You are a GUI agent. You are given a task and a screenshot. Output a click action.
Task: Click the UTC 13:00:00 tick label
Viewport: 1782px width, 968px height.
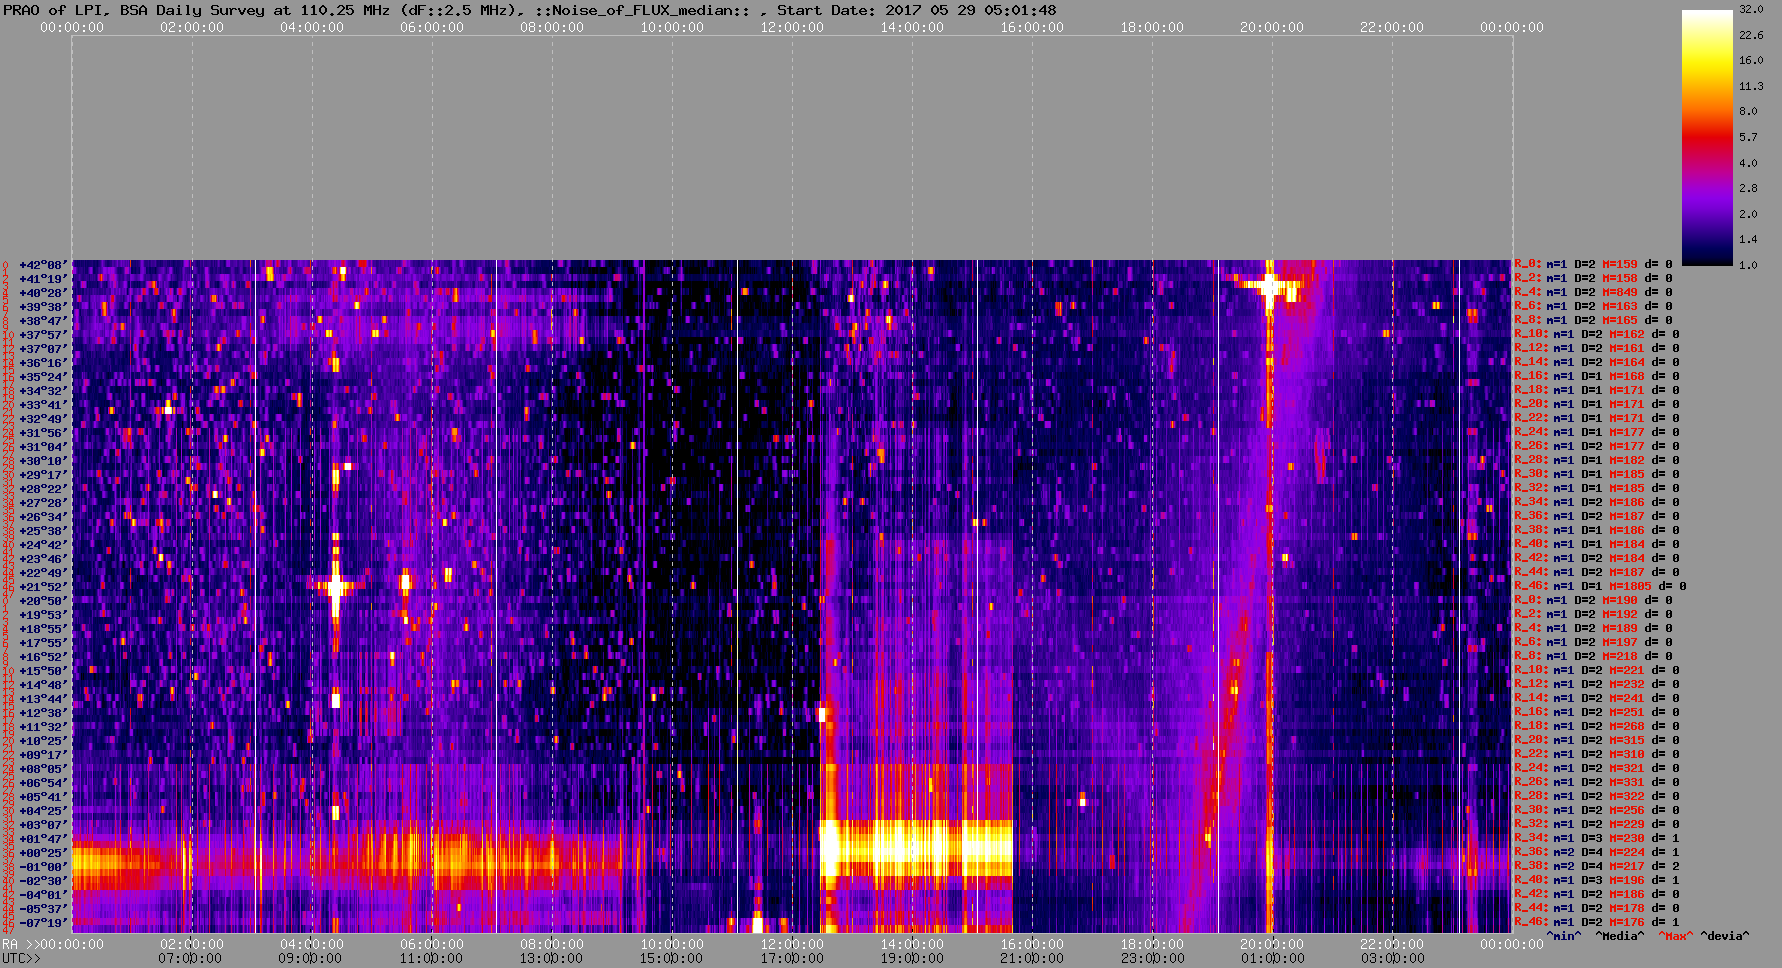coord(552,959)
